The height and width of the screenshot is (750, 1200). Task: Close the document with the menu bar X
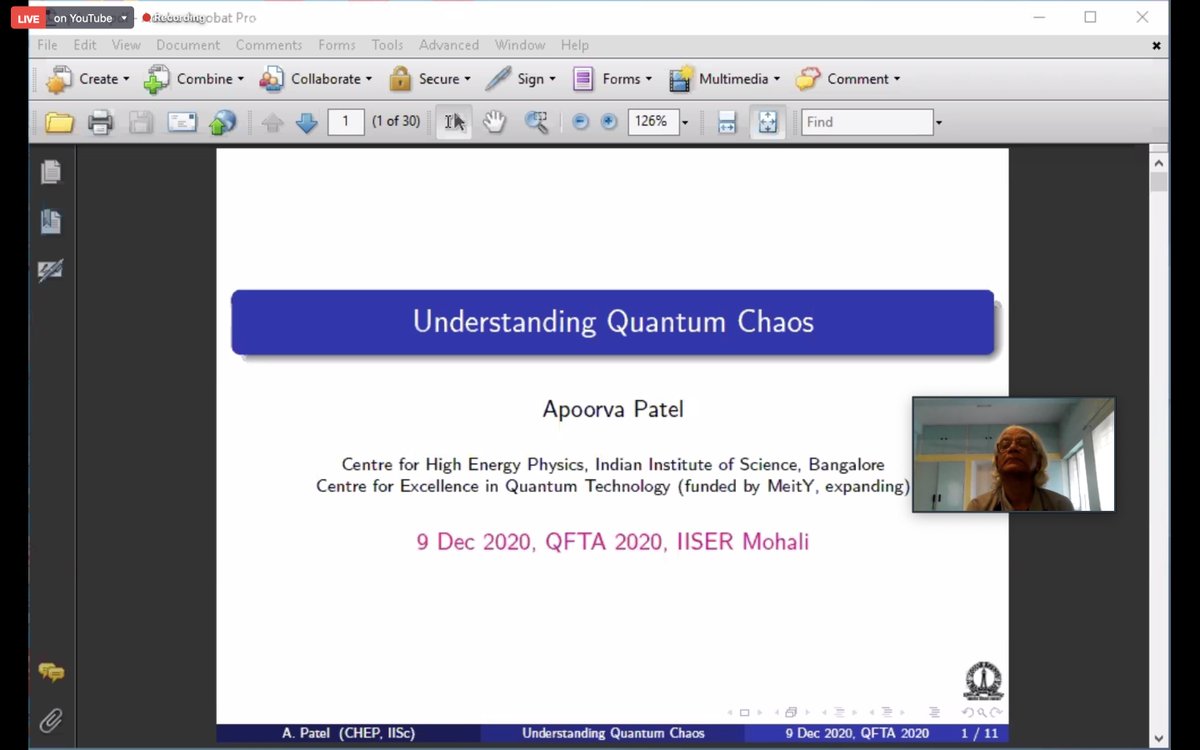1156,45
